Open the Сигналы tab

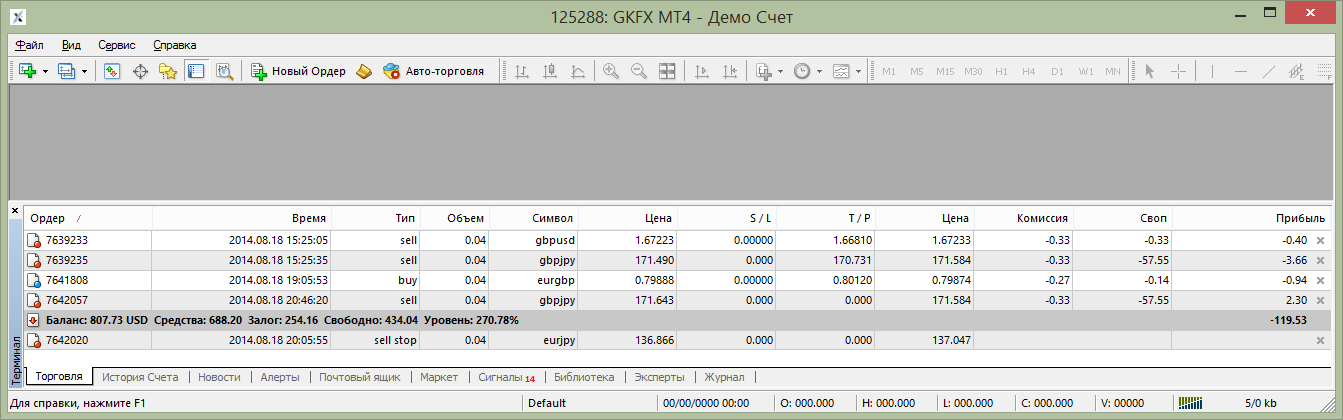pyautogui.click(x=506, y=377)
